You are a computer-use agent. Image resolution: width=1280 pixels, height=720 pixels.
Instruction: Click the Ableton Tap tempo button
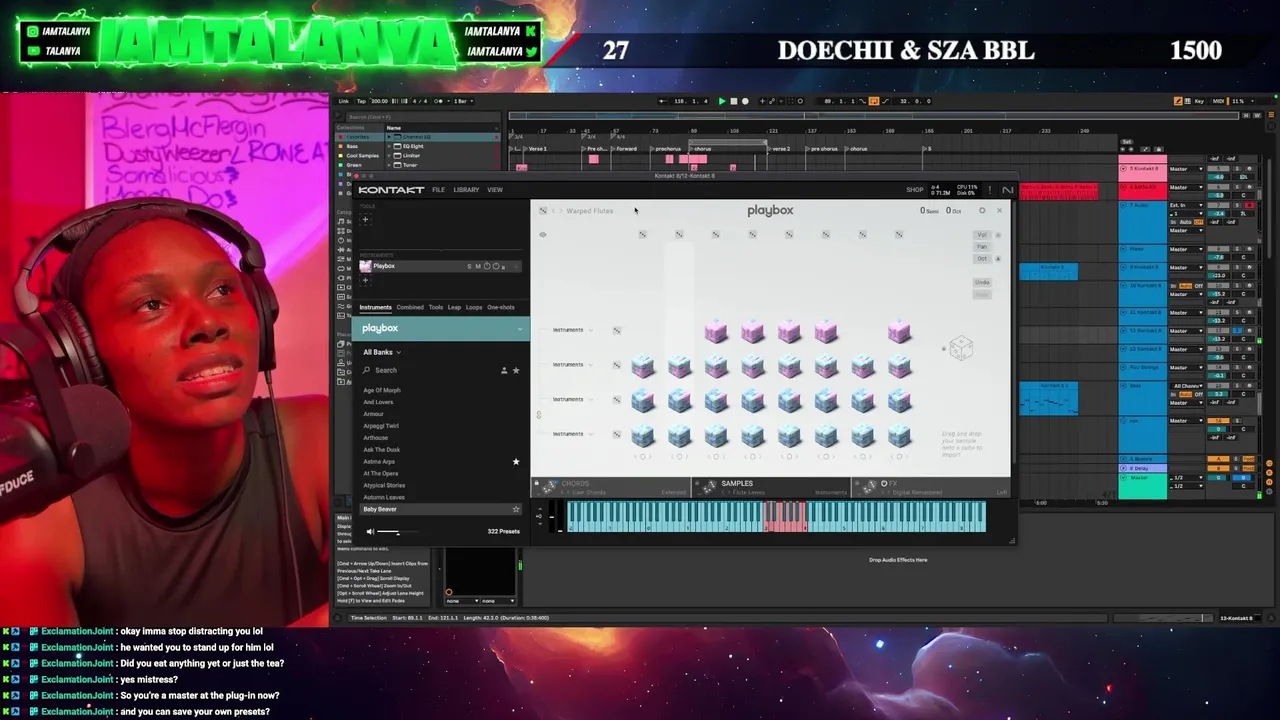[x=361, y=101]
